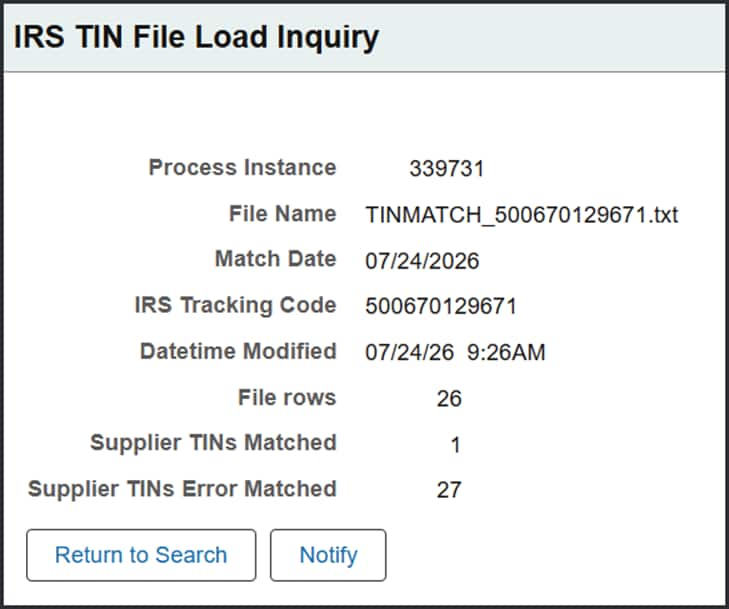The width and height of the screenshot is (729, 609).
Task: Click the Supplier TINs Matched value 1
Action: [456, 445]
